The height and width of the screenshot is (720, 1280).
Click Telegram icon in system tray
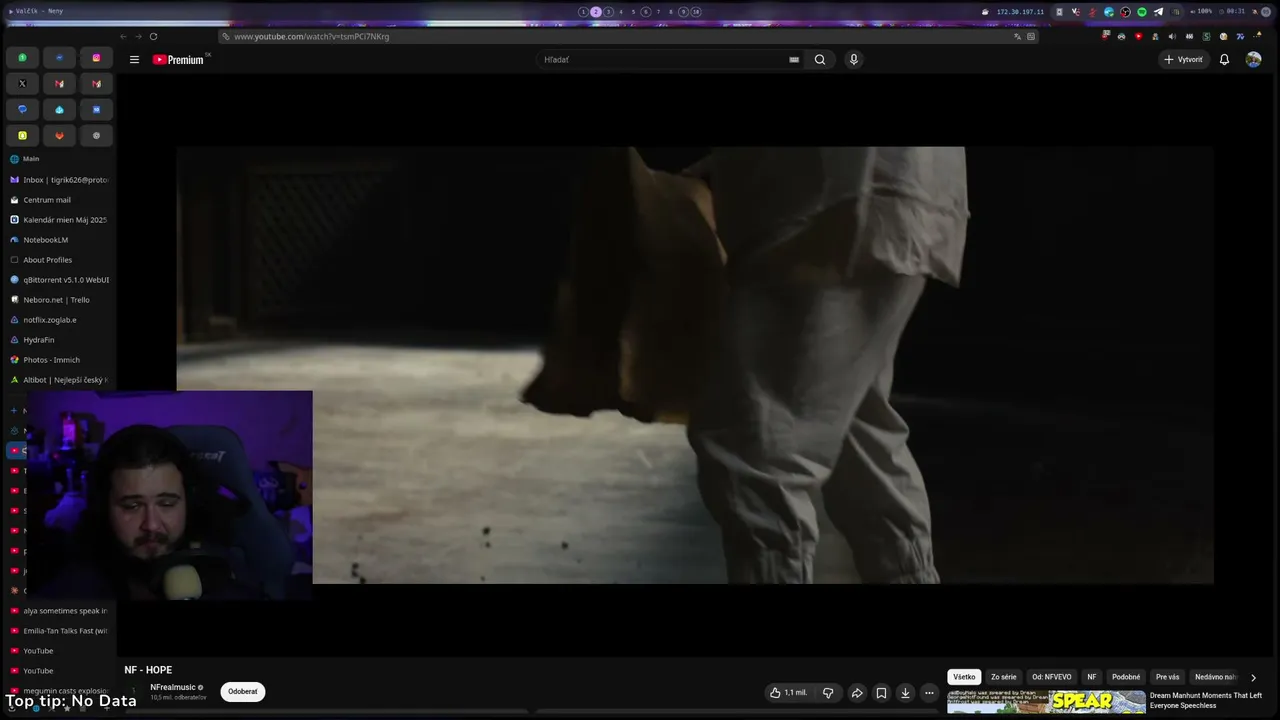click(1158, 12)
